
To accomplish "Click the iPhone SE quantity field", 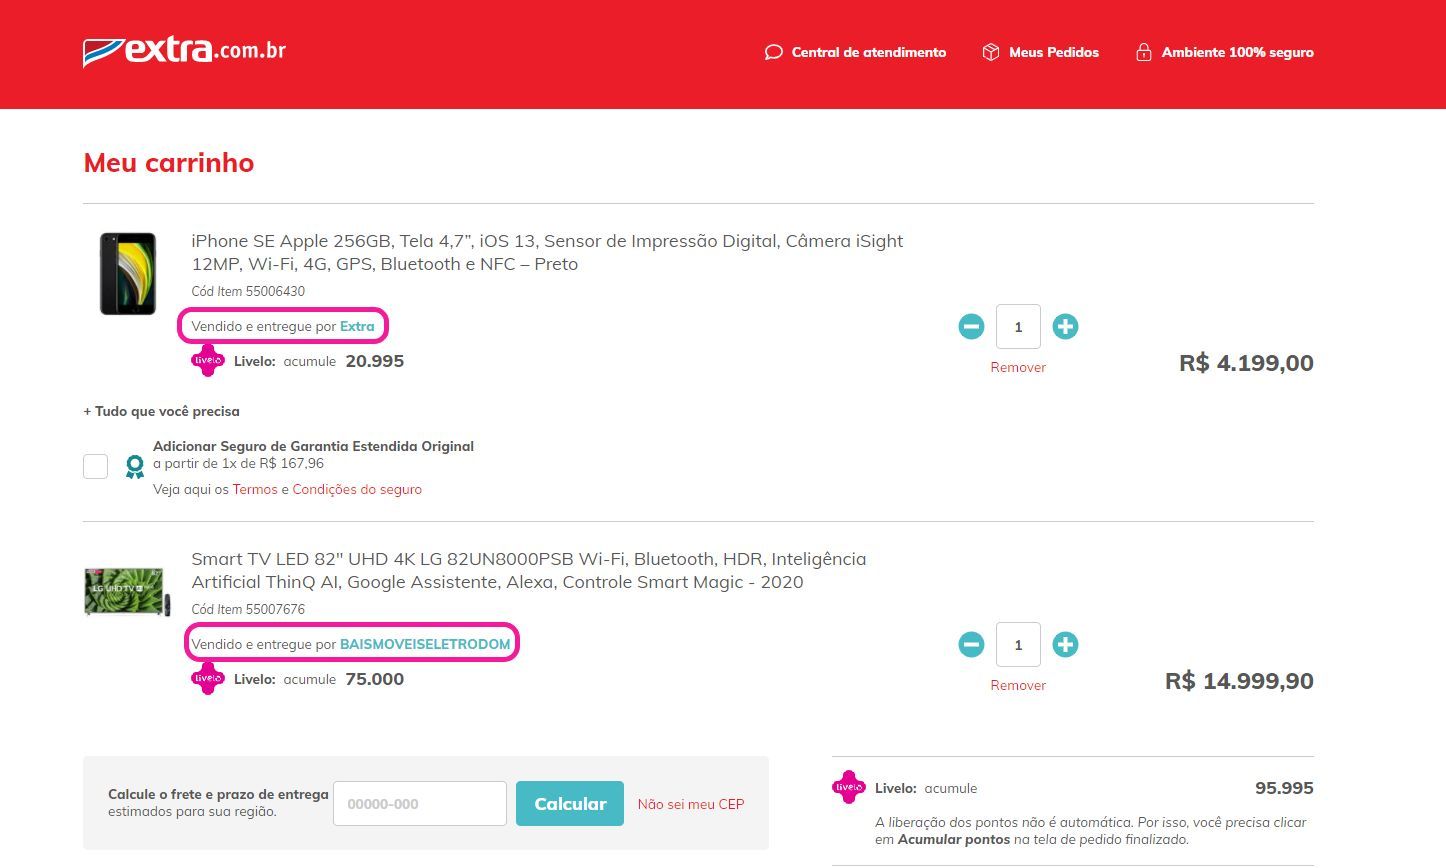I will click(x=1018, y=326).
